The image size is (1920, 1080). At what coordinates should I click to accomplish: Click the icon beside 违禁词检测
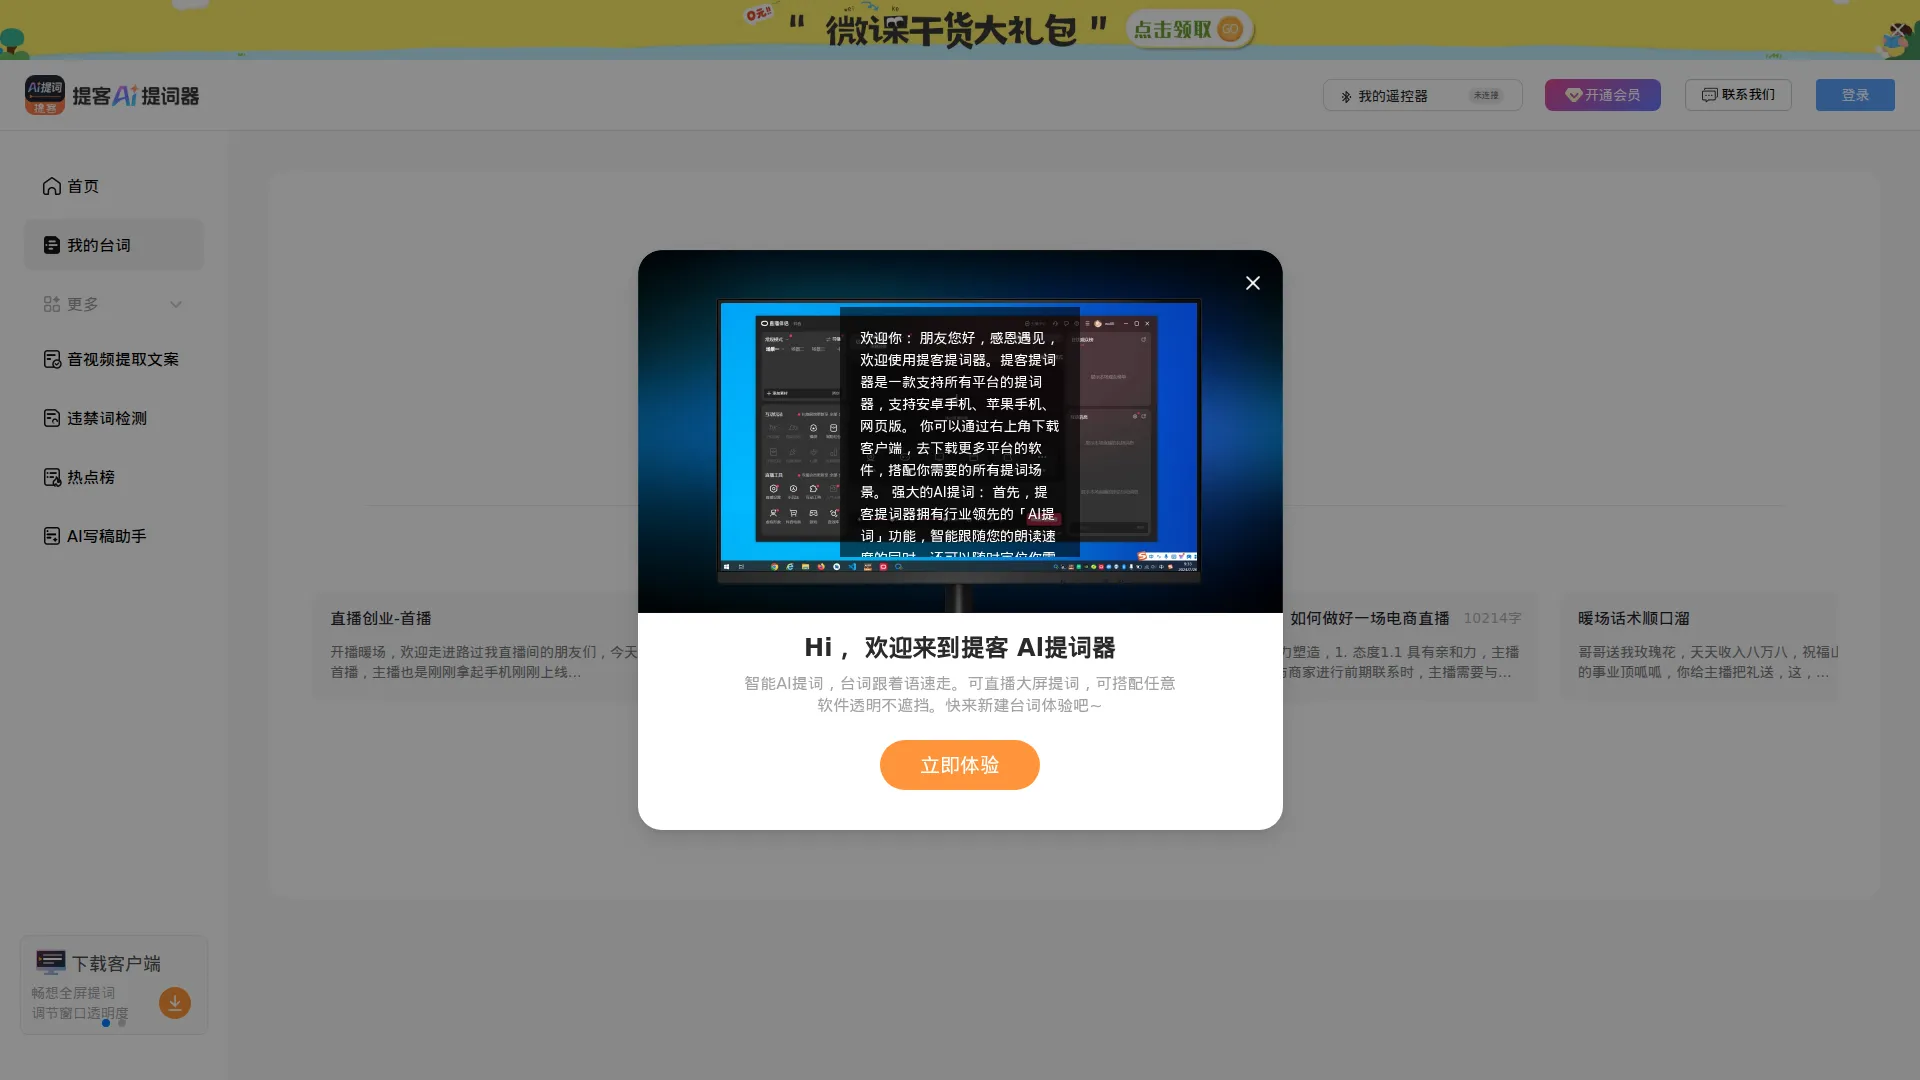pyautogui.click(x=52, y=418)
